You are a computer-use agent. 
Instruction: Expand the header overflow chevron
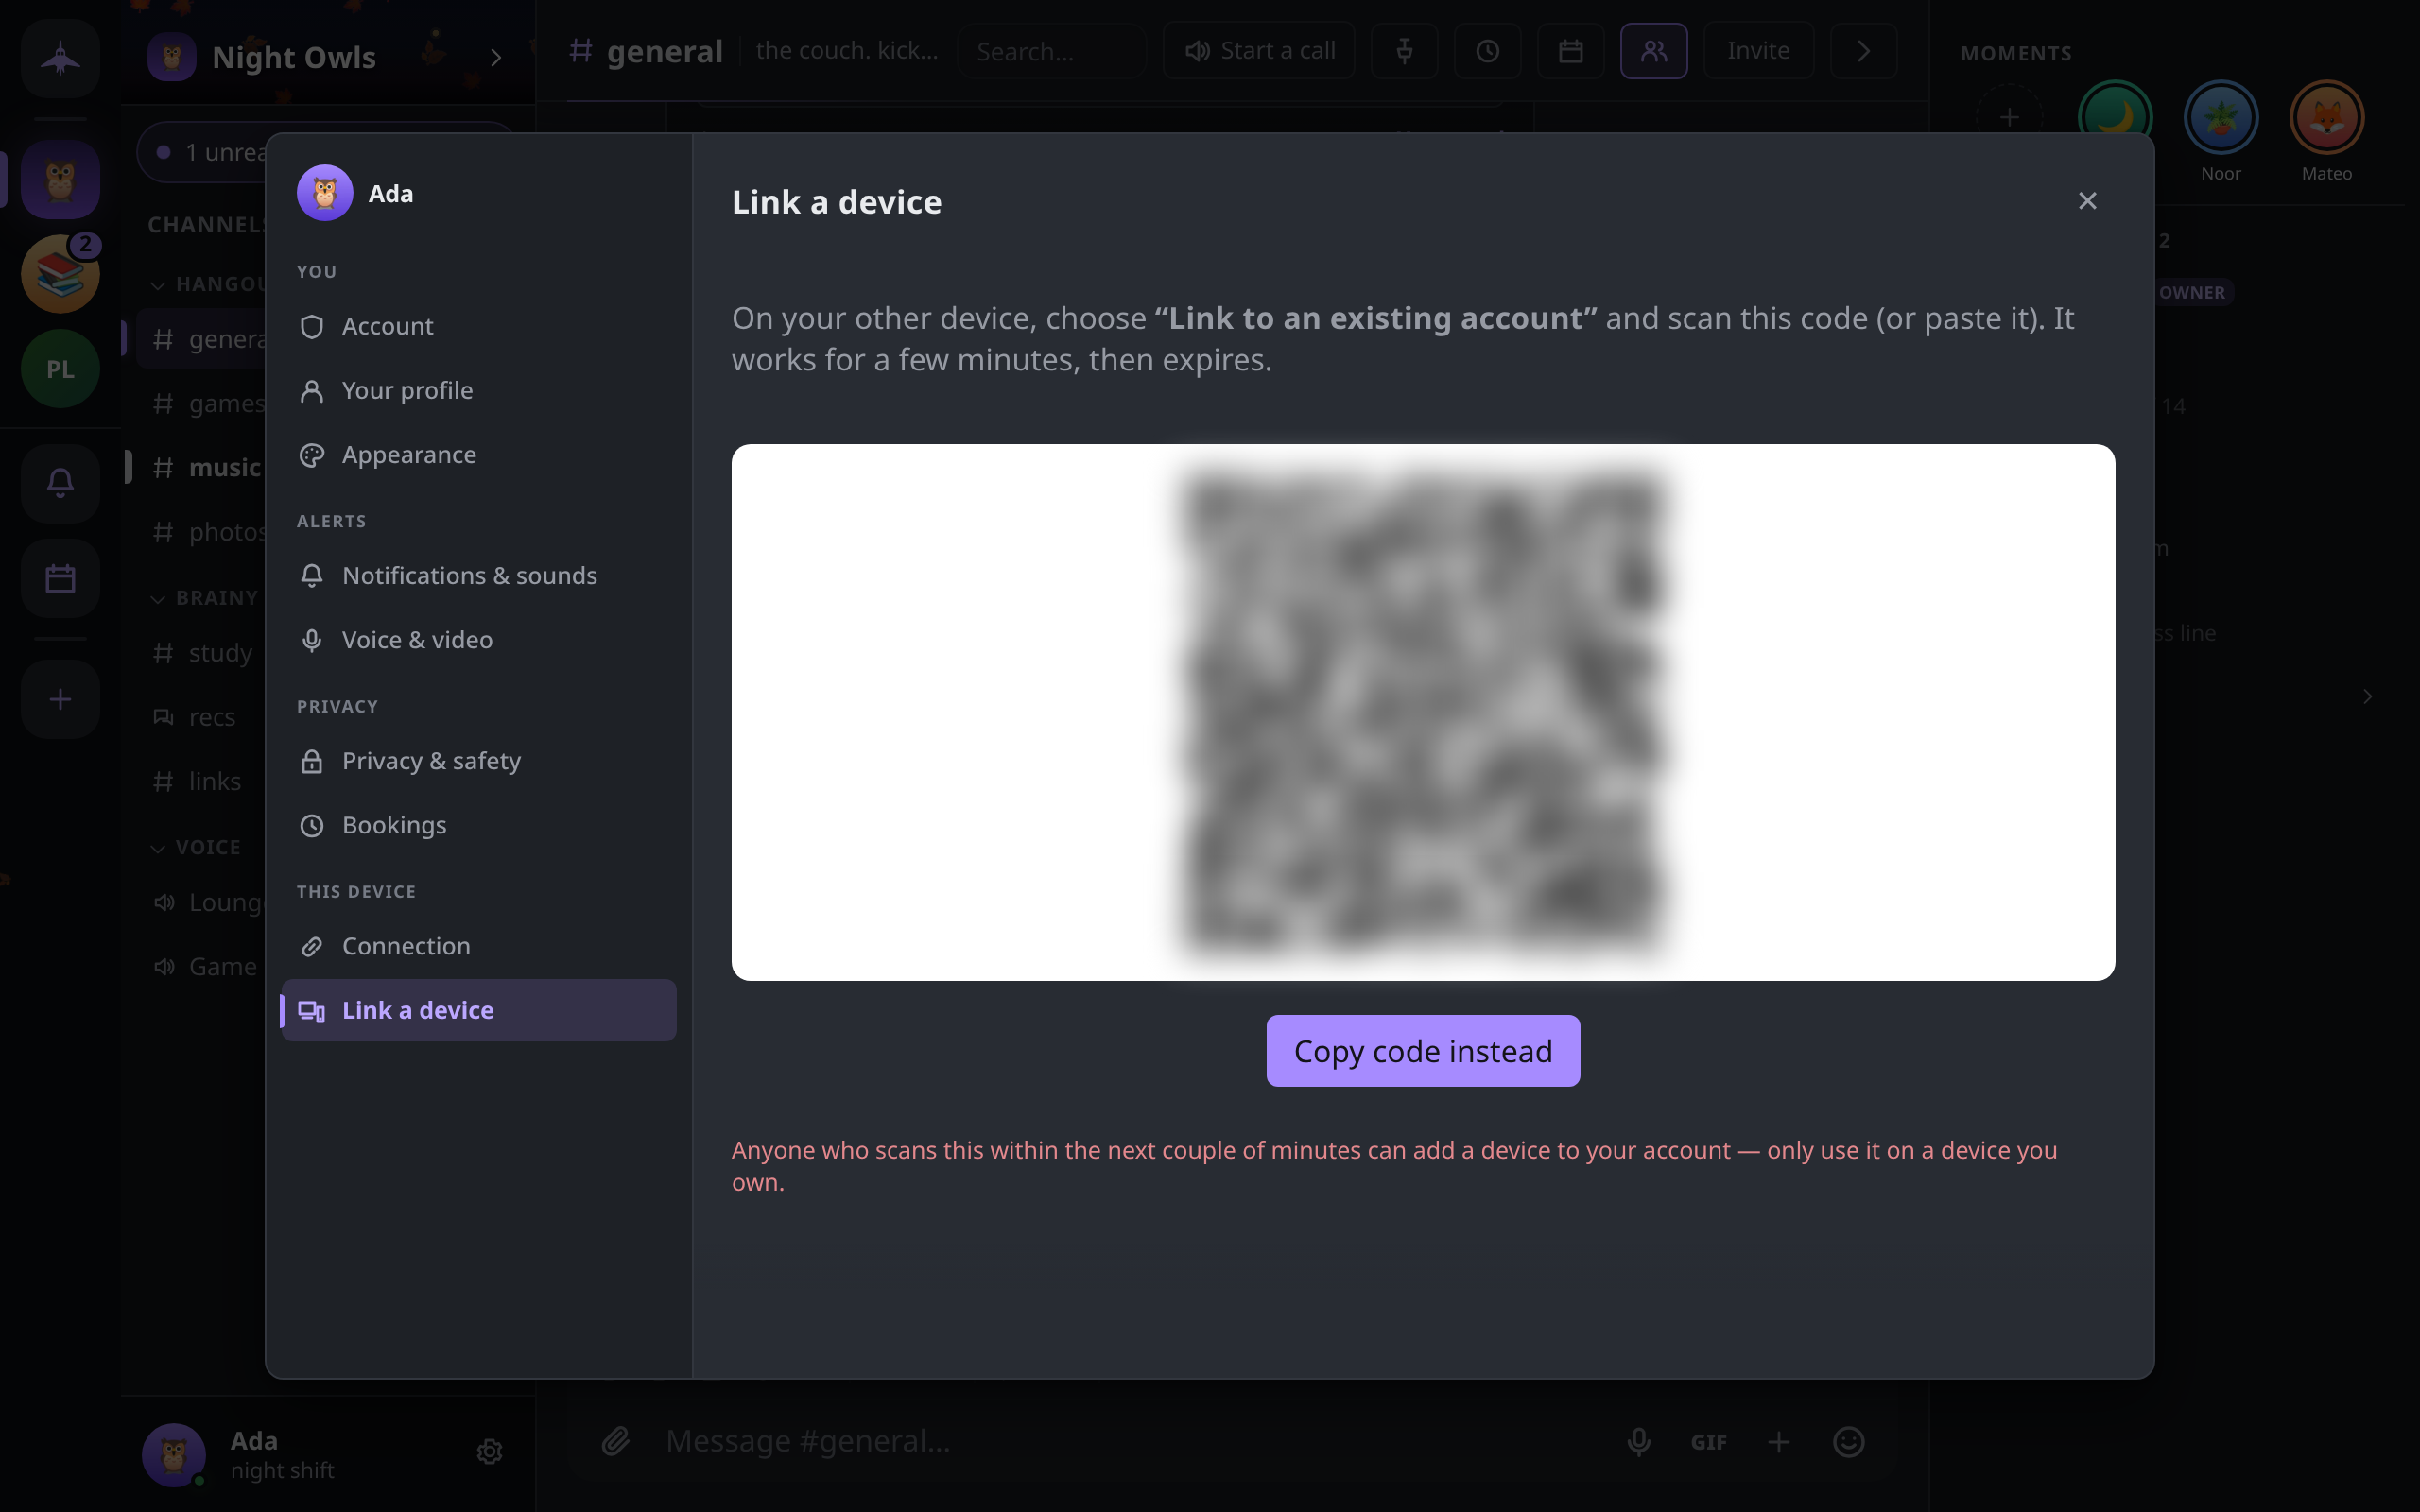coord(1863,51)
